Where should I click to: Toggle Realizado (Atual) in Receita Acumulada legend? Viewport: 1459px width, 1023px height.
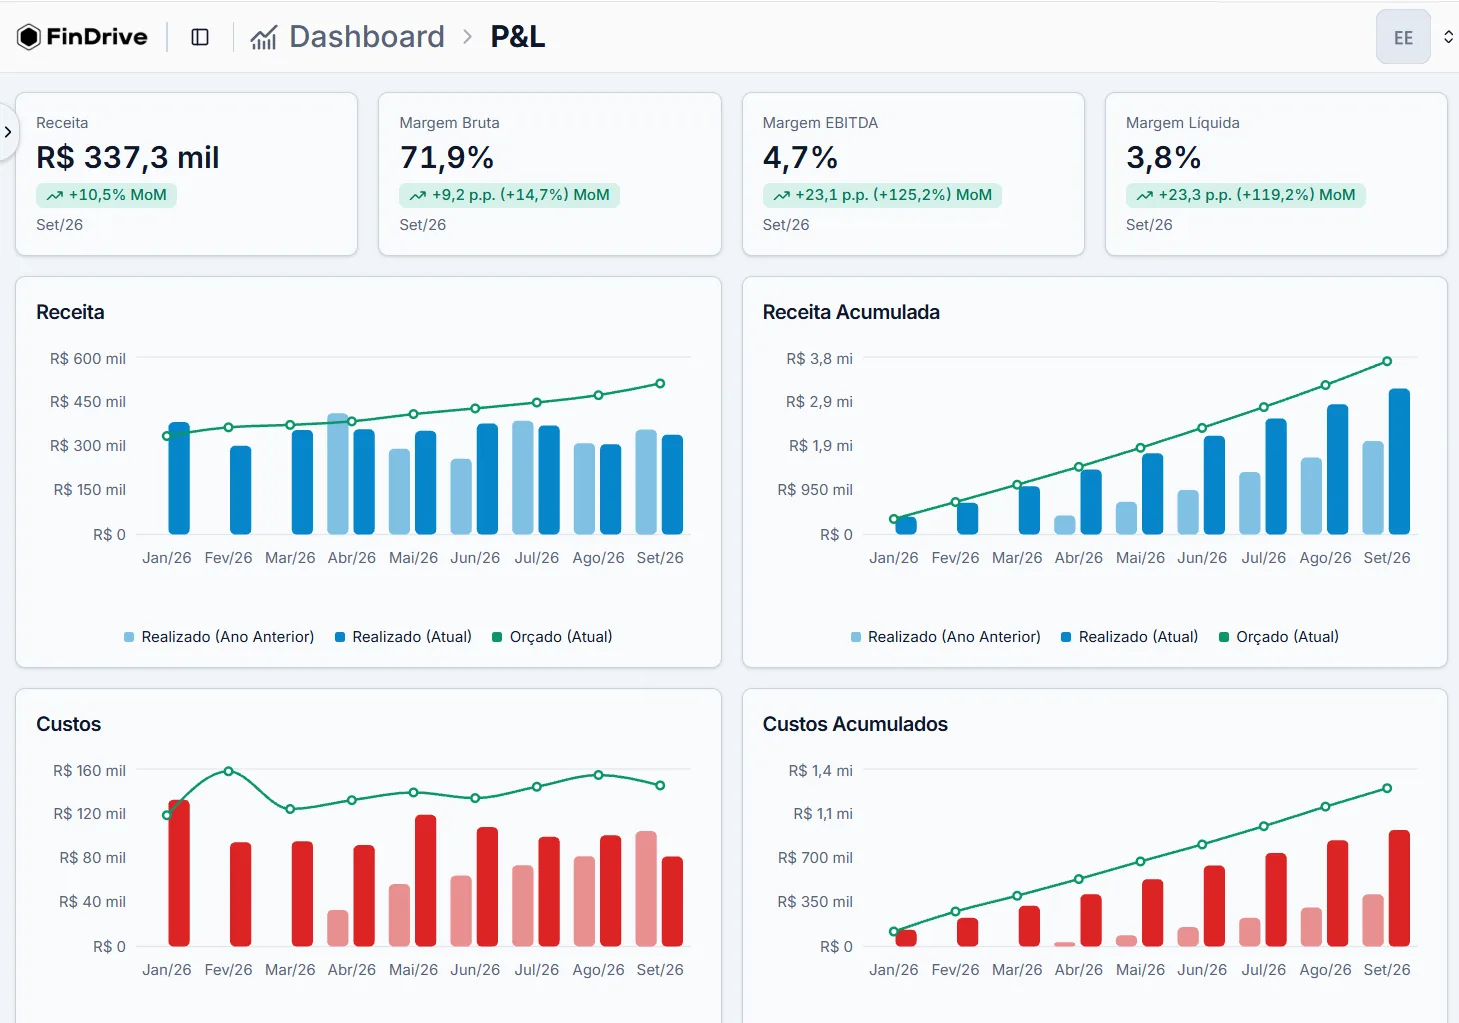1129,637
